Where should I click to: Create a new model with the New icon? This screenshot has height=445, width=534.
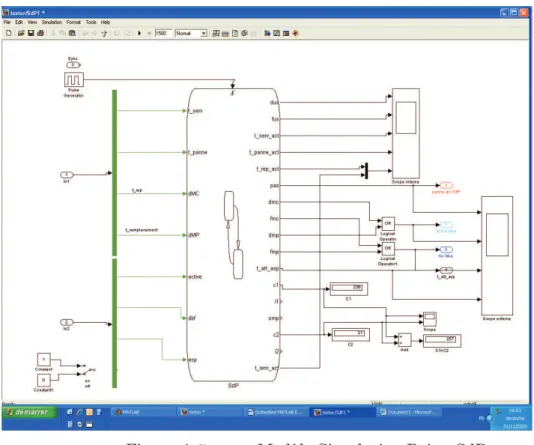(x=9, y=33)
